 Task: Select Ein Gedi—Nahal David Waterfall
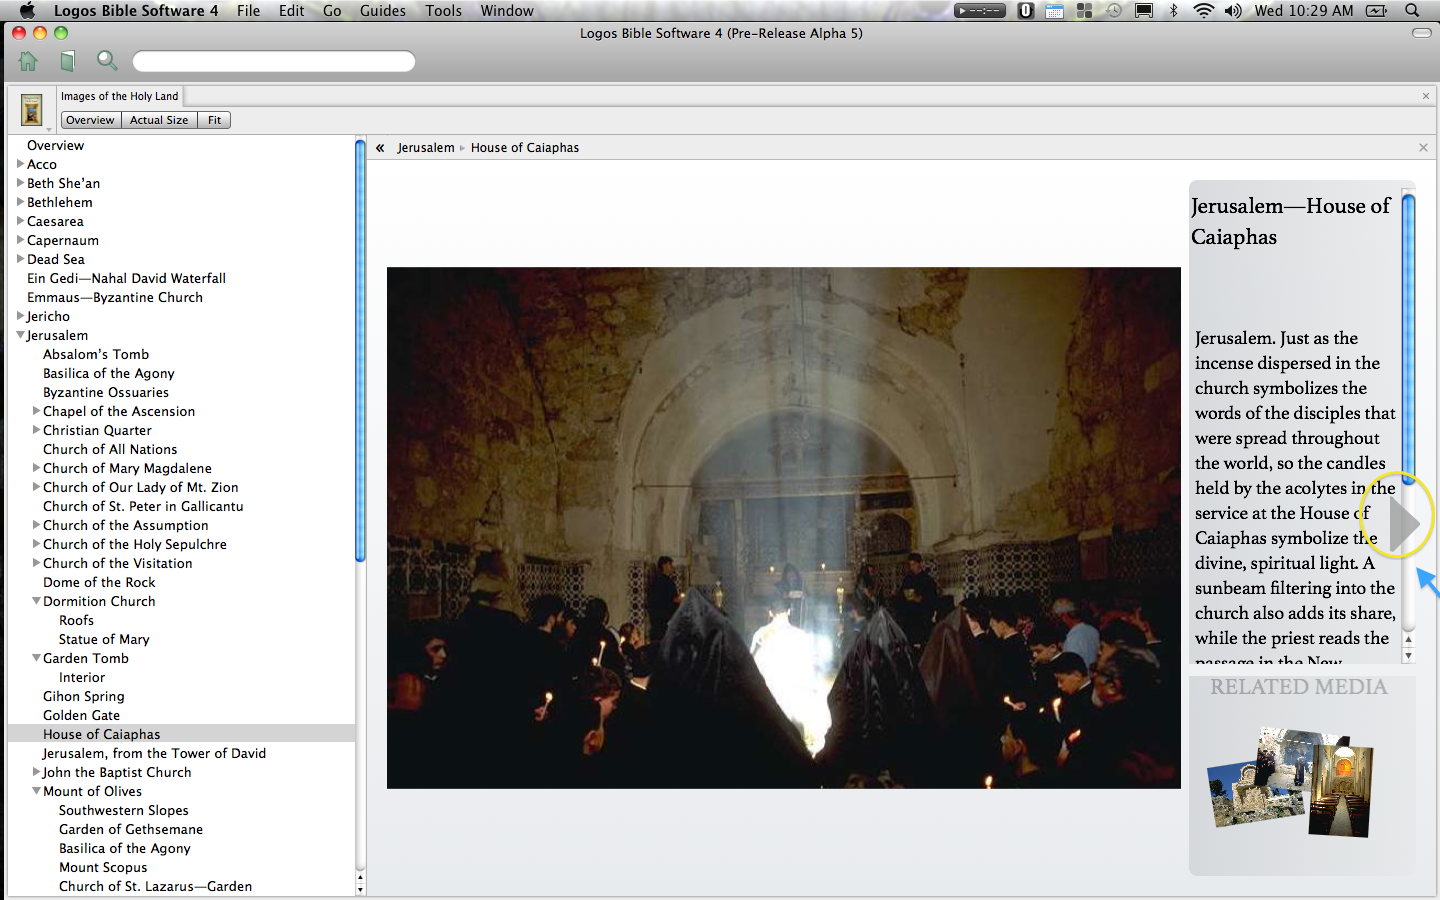pyautogui.click(x=126, y=279)
